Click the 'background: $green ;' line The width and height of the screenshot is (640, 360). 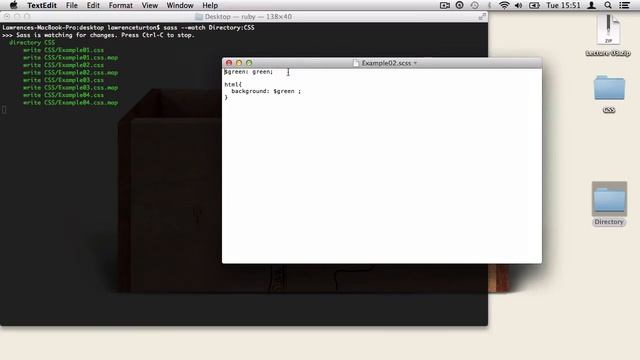266,91
